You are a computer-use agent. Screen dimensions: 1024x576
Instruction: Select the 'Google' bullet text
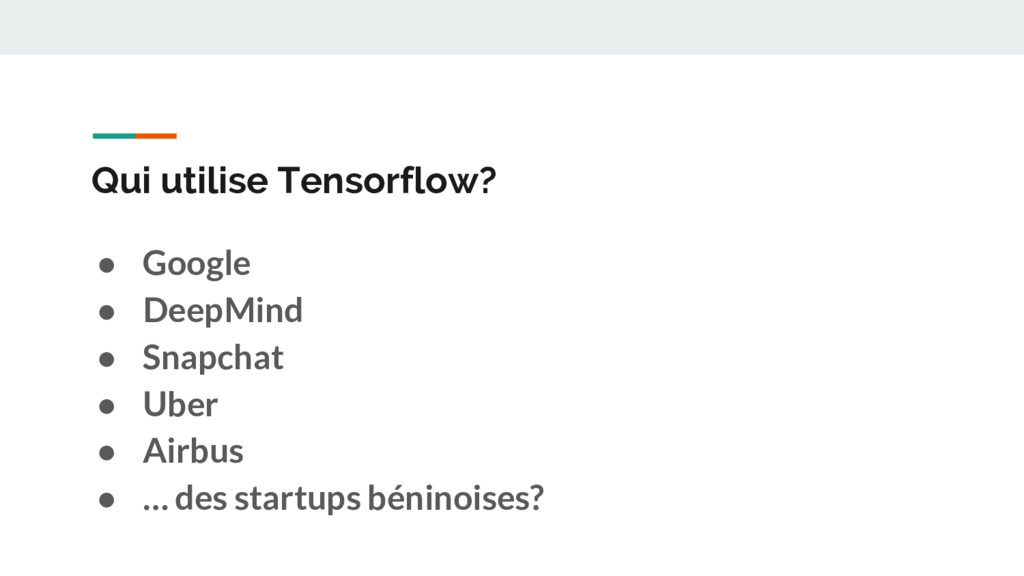click(x=196, y=263)
